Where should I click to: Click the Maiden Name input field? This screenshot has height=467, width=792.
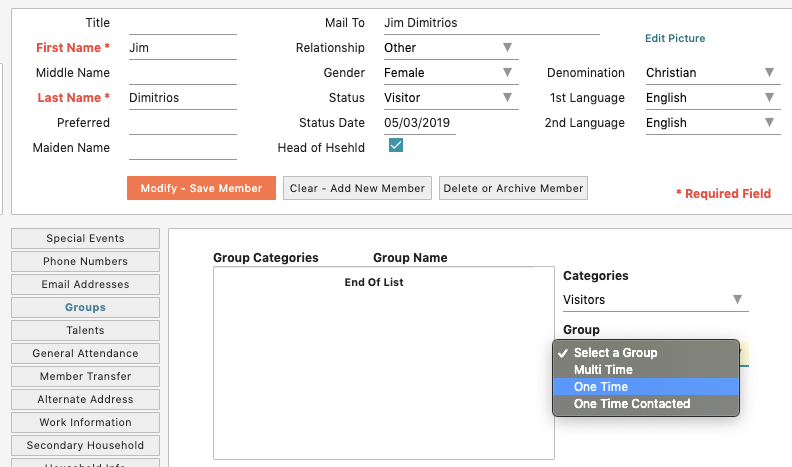pos(183,148)
